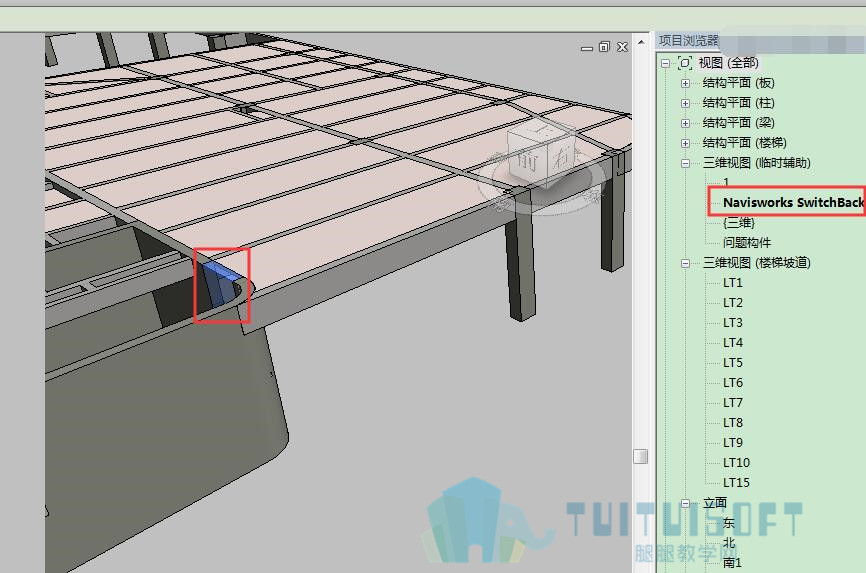The image size is (866, 573).
Task: Open the LT1 view
Action: [733, 283]
